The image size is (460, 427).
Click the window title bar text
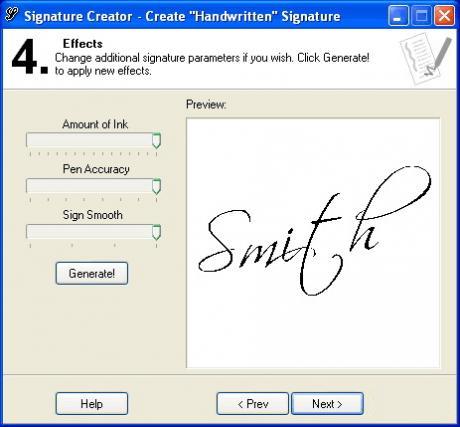pyautogui.click(x=182, y=16)
